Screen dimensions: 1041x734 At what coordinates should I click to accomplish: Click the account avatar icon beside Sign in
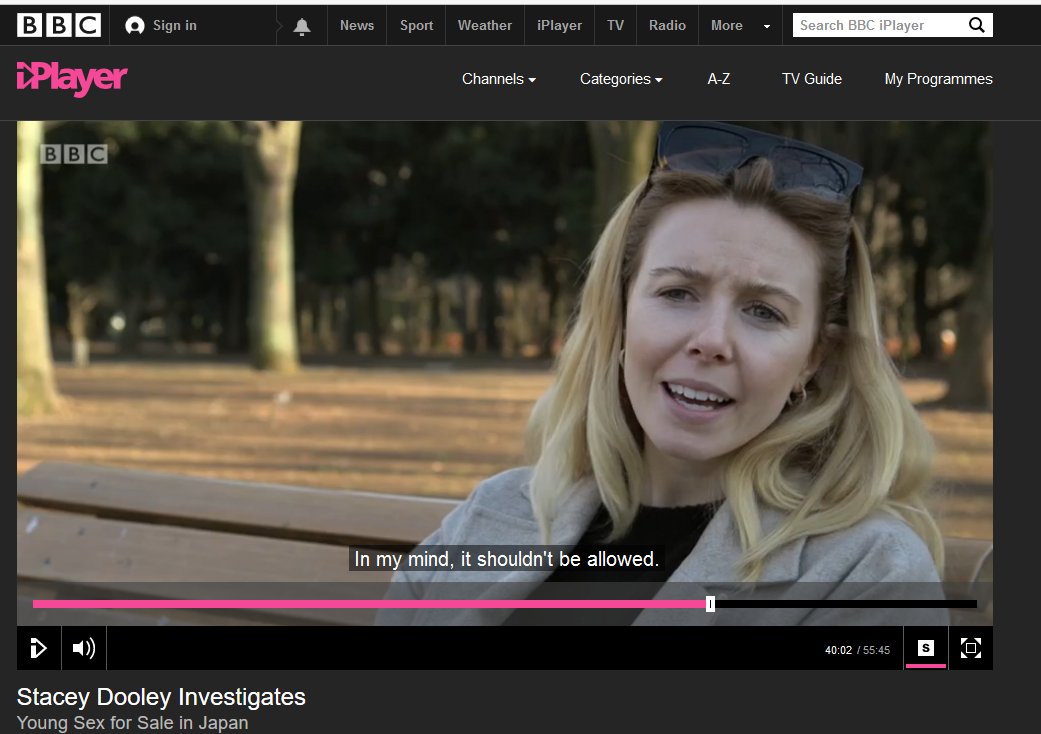[x=135, y=25]
